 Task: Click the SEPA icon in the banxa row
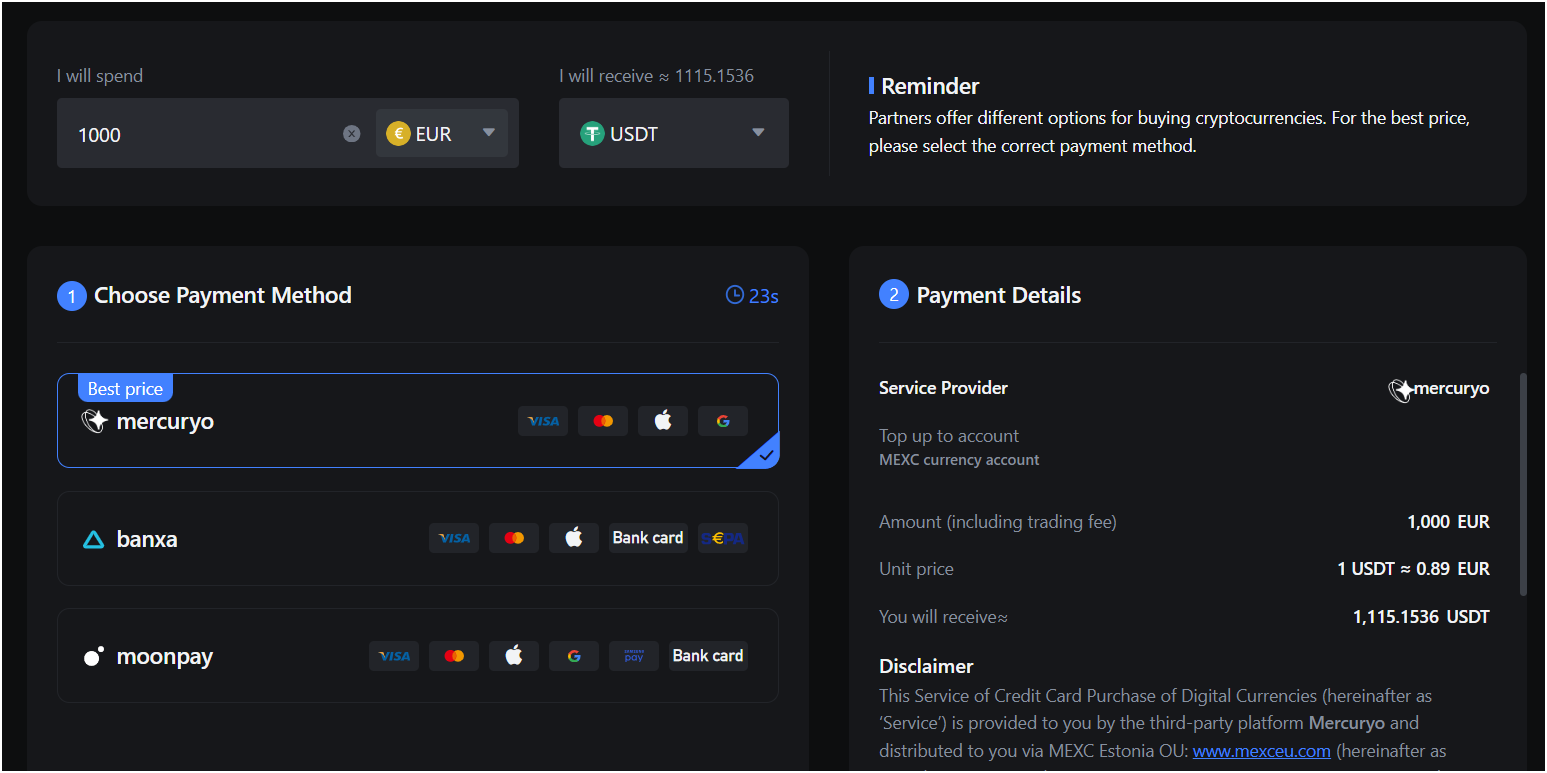[723, 538]
